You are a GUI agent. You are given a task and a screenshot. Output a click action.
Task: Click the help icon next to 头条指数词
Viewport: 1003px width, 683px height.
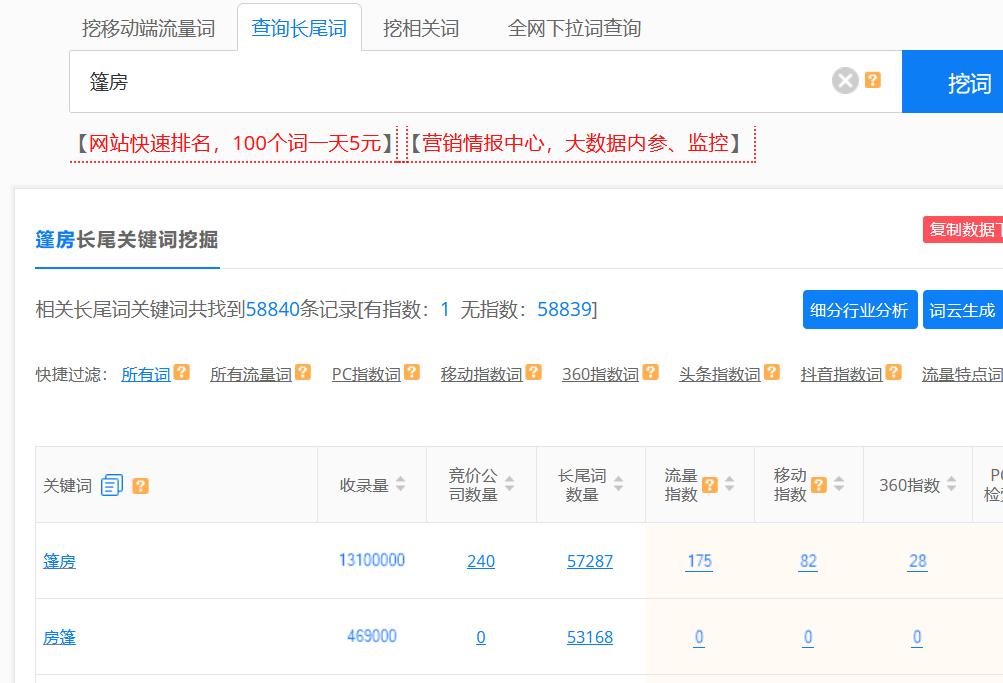click(770, 370)
